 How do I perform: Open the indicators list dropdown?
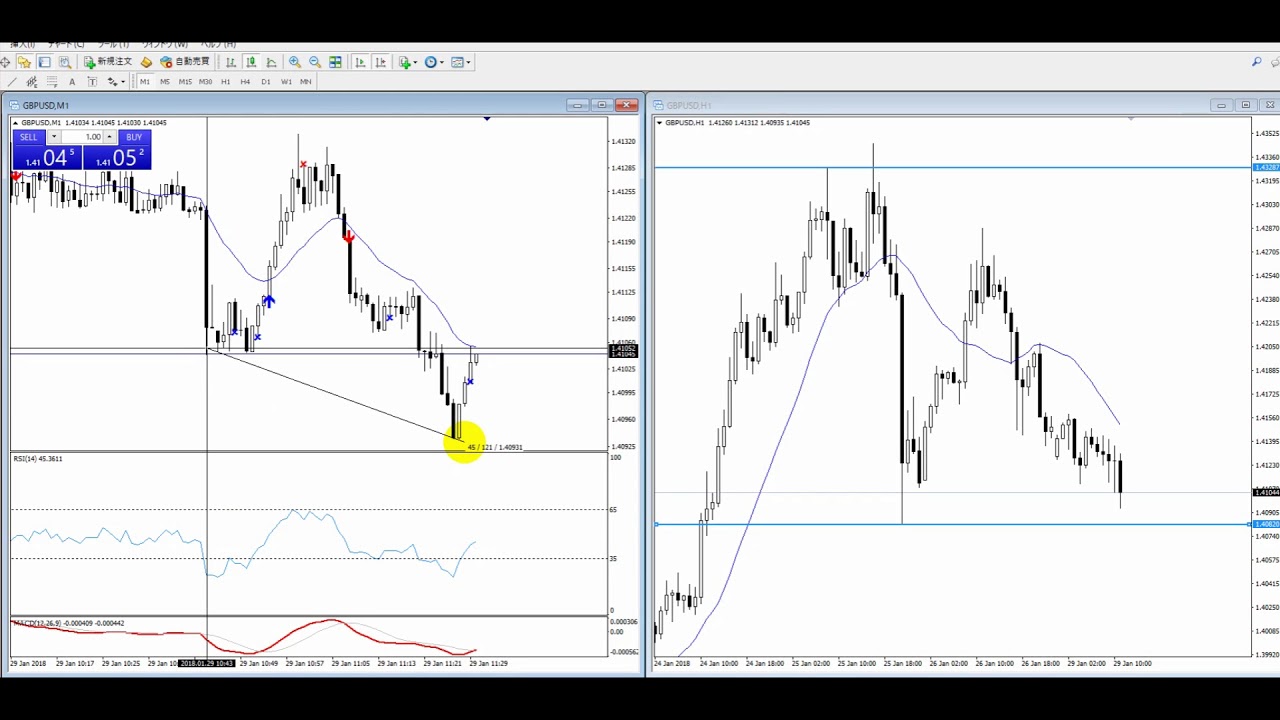407,62
